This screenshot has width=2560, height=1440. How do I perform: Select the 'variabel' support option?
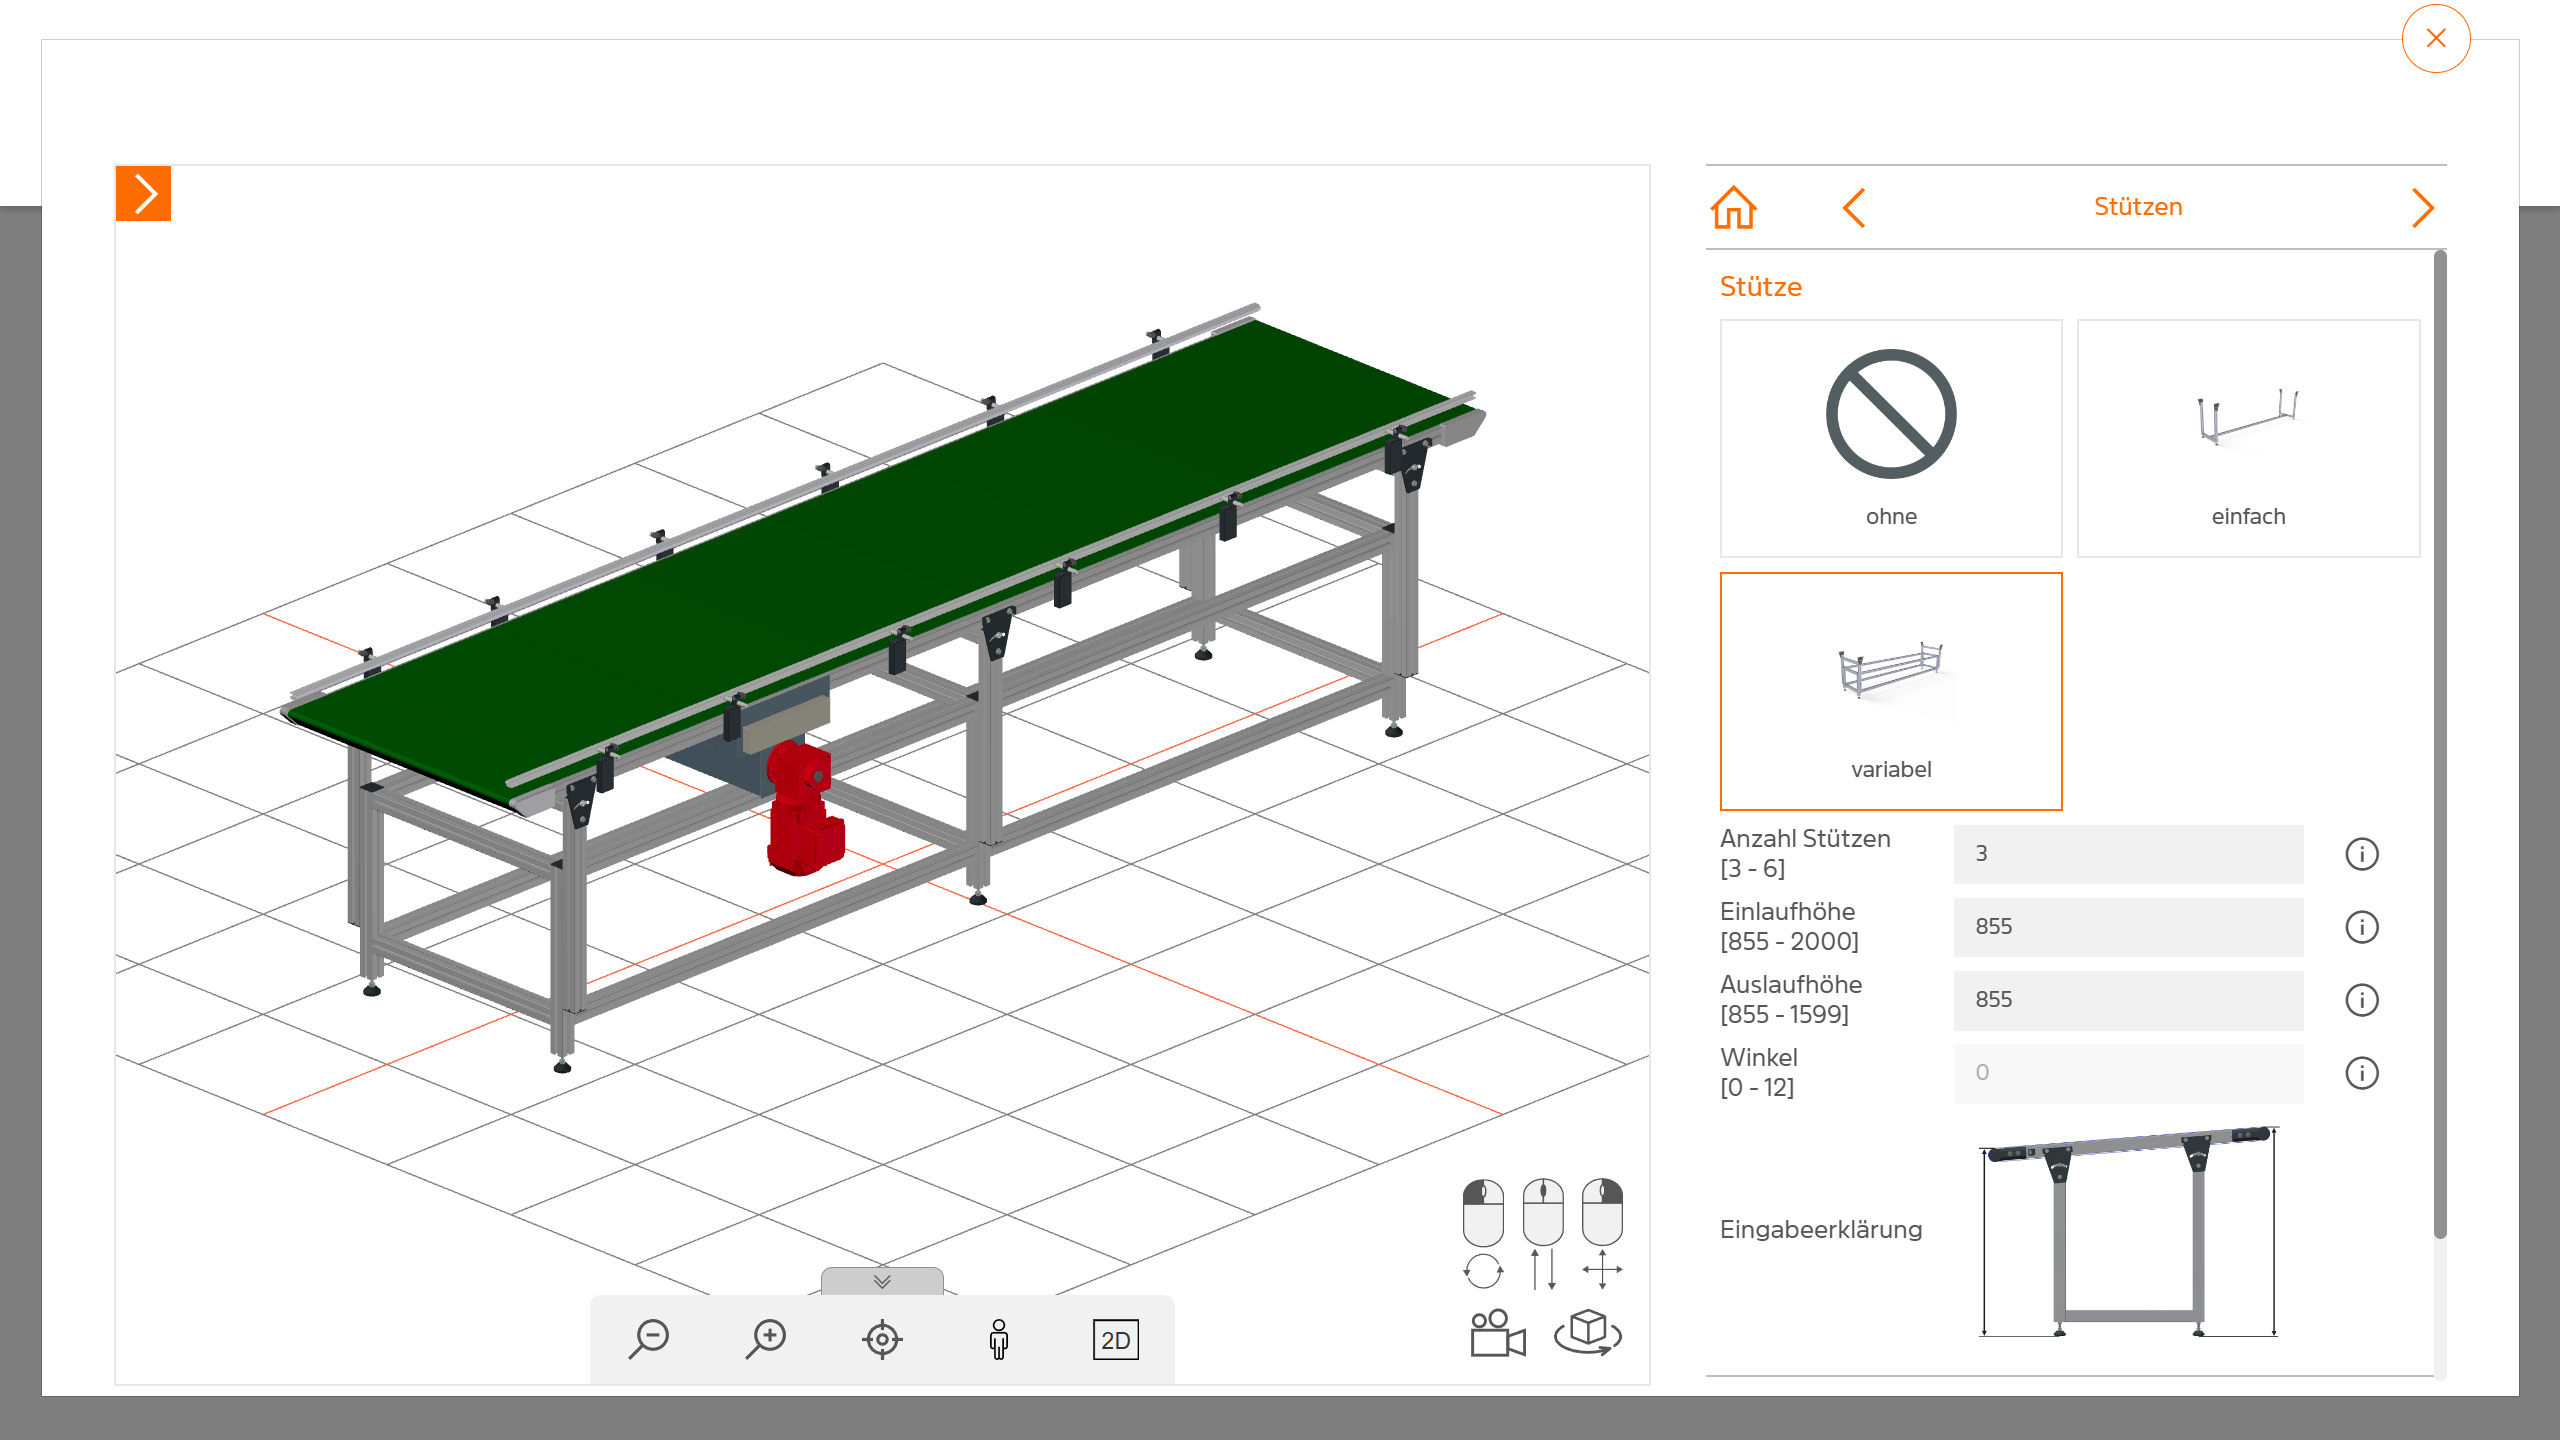[x=1891, y=691]
